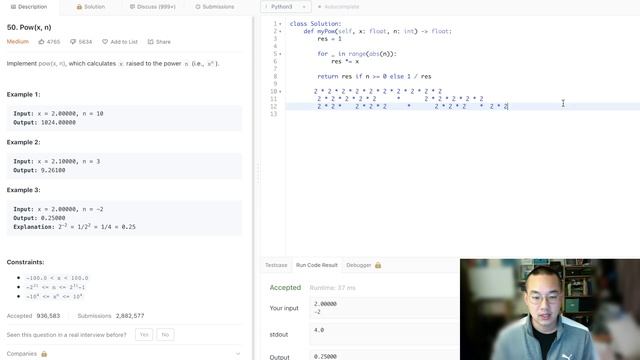
Task: Click Example 2 output 9.26100
Action: point(53,170)
